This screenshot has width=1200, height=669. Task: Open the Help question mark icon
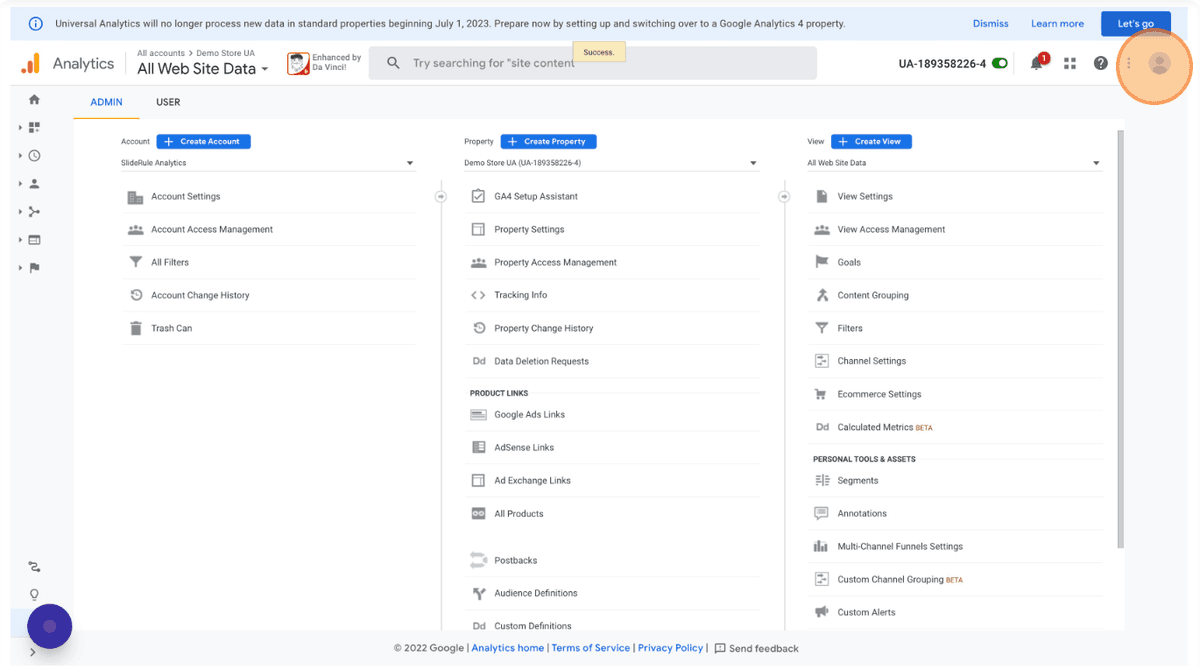tap(1101, 63)
